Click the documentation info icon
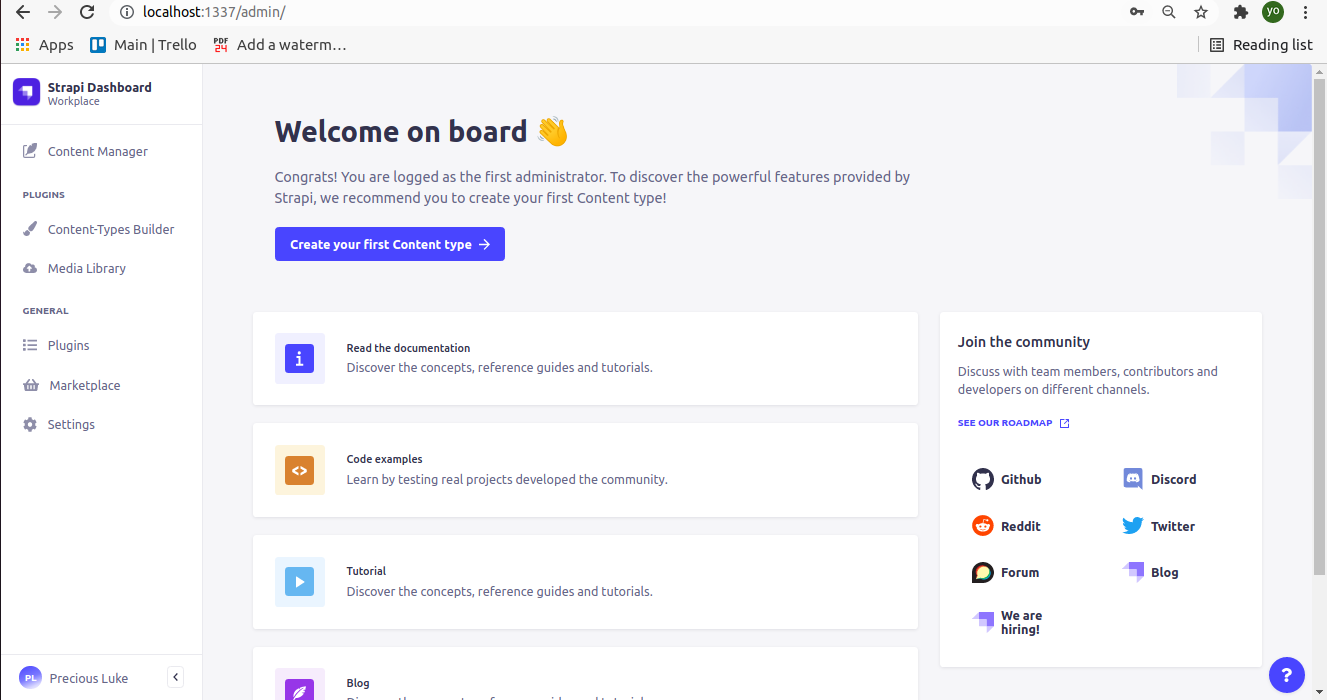The height and width of the screenshot is (700, 1327). (x=300, y=358)
